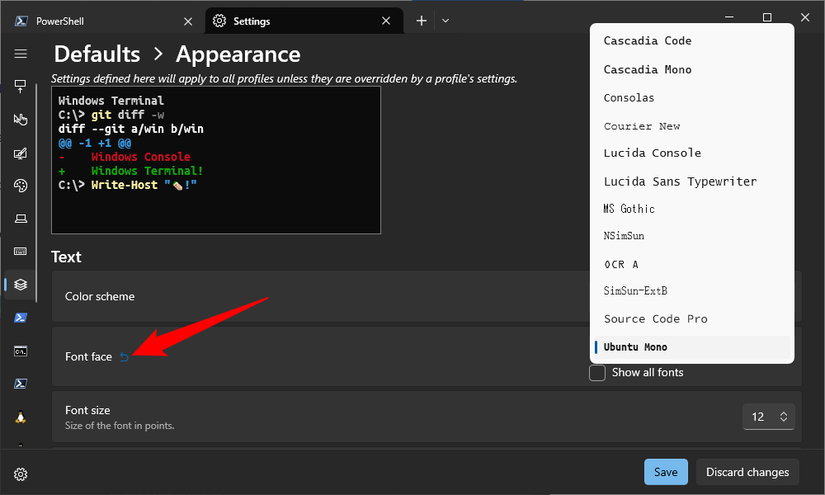Choose Courier New font
The image size is (825, 495).
(x=692, y=126)
